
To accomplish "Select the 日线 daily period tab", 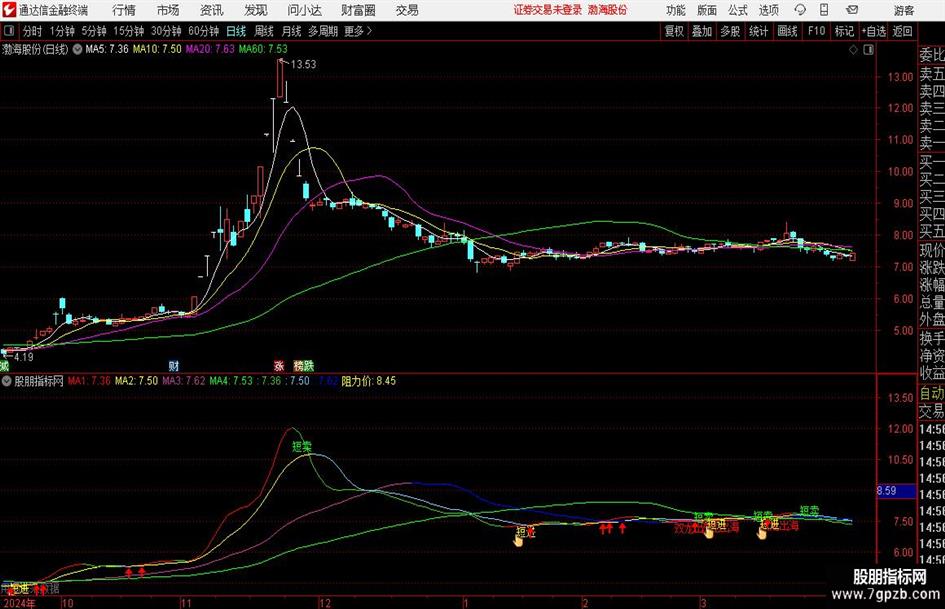I will tap(236, 31).
